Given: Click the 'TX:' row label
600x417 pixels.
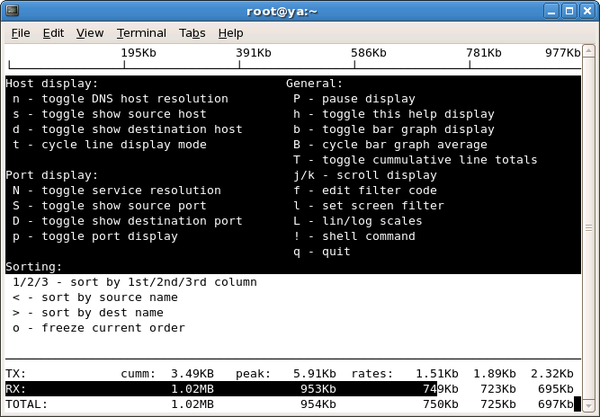Looking at the screenshot, I should (x=16, y=374).
